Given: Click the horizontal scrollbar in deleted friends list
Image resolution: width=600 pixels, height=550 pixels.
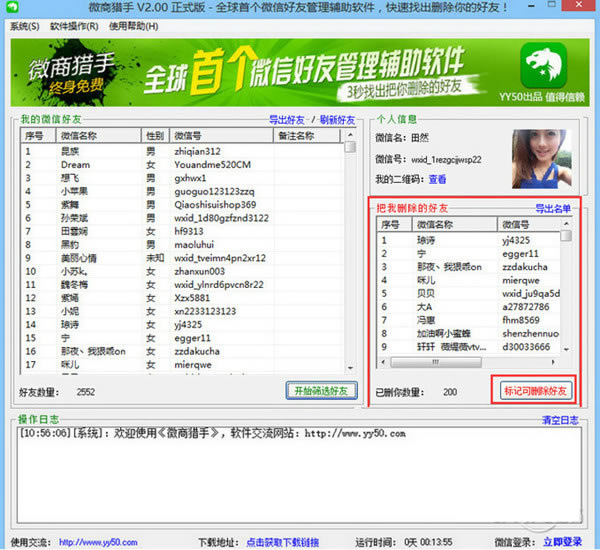Looking at the screenshot, I should point(435,362).
